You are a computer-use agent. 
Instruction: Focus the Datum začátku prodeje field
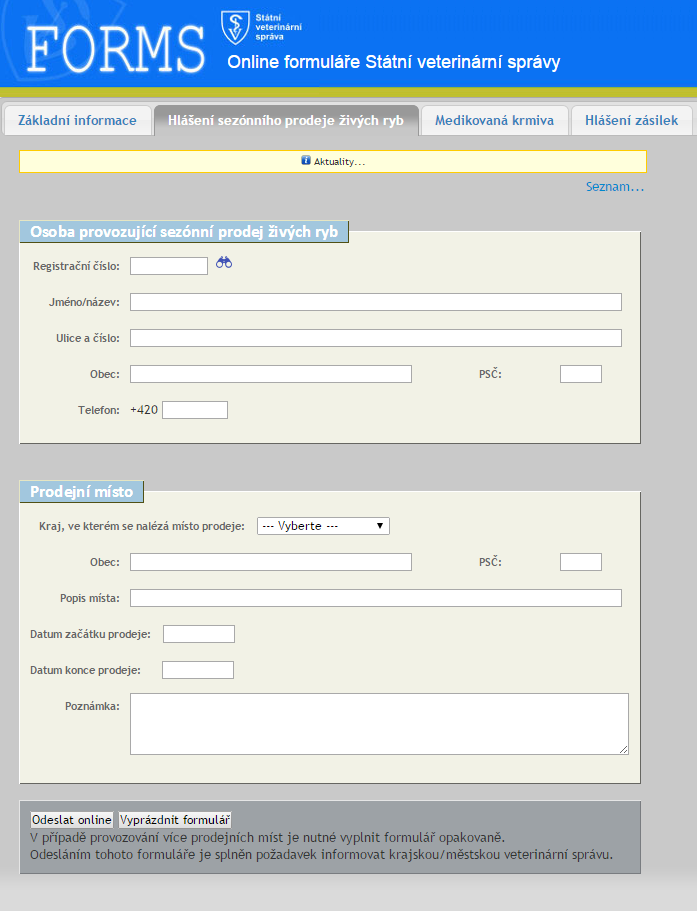click(x=199, y=634)
